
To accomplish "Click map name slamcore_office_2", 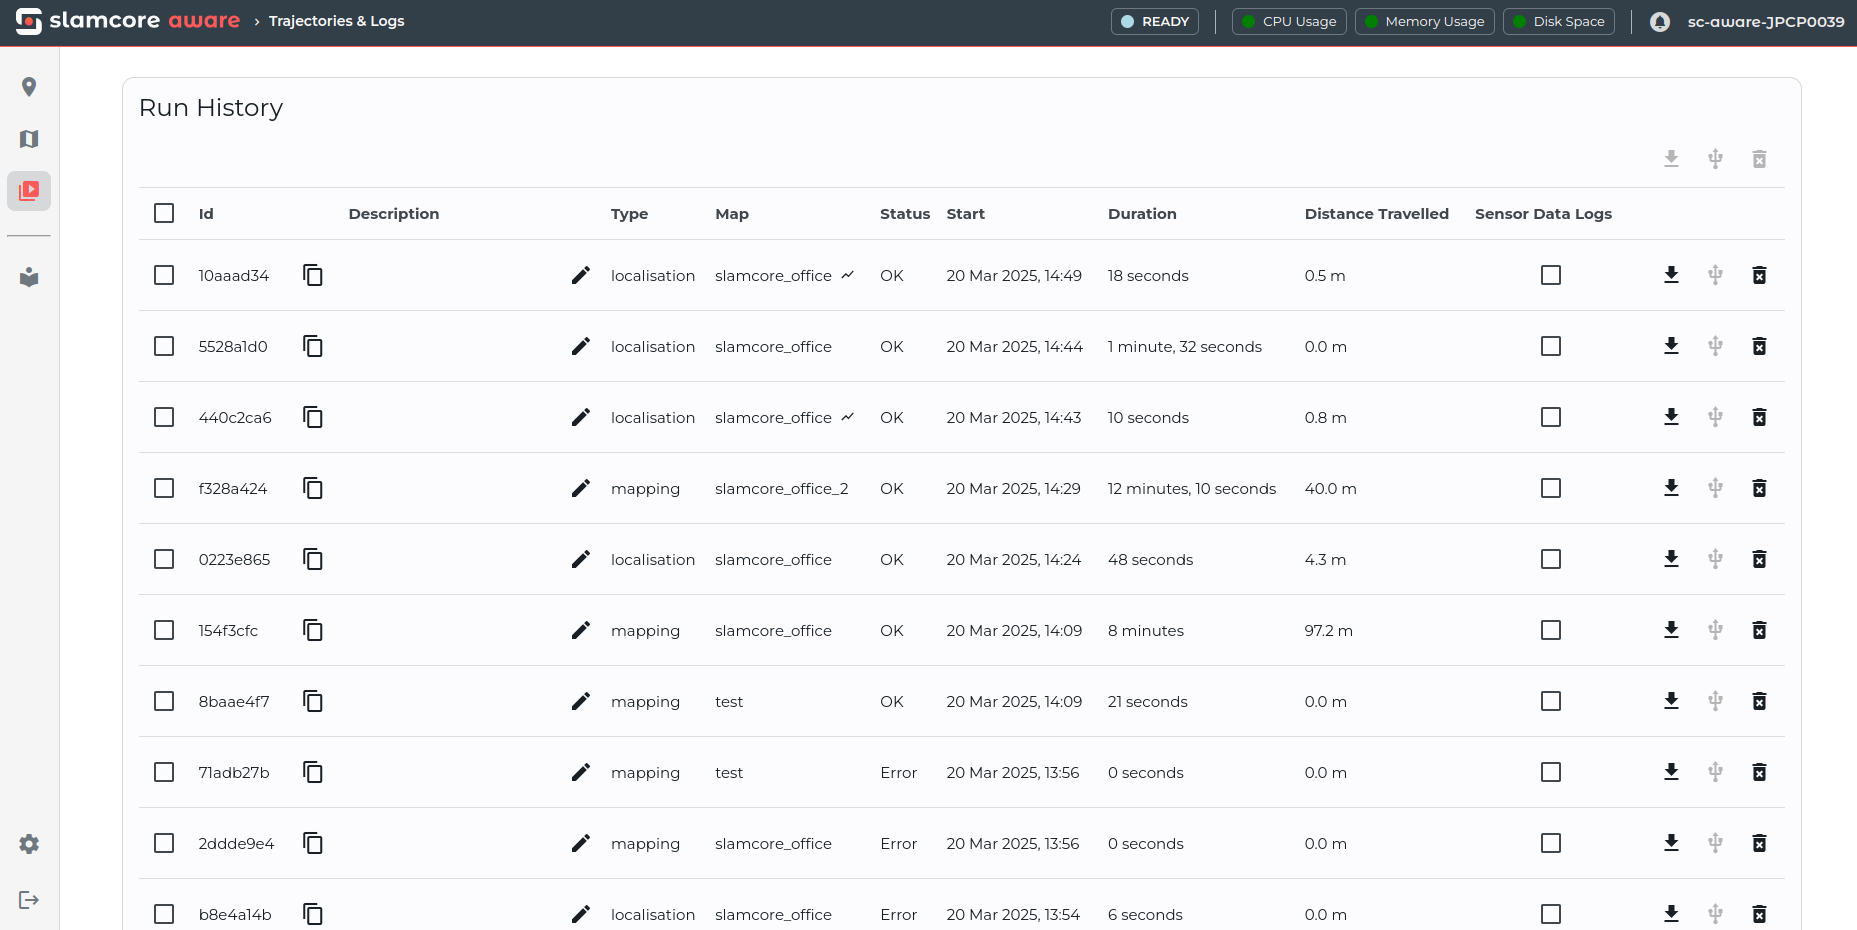I will [x=782, y=489].
